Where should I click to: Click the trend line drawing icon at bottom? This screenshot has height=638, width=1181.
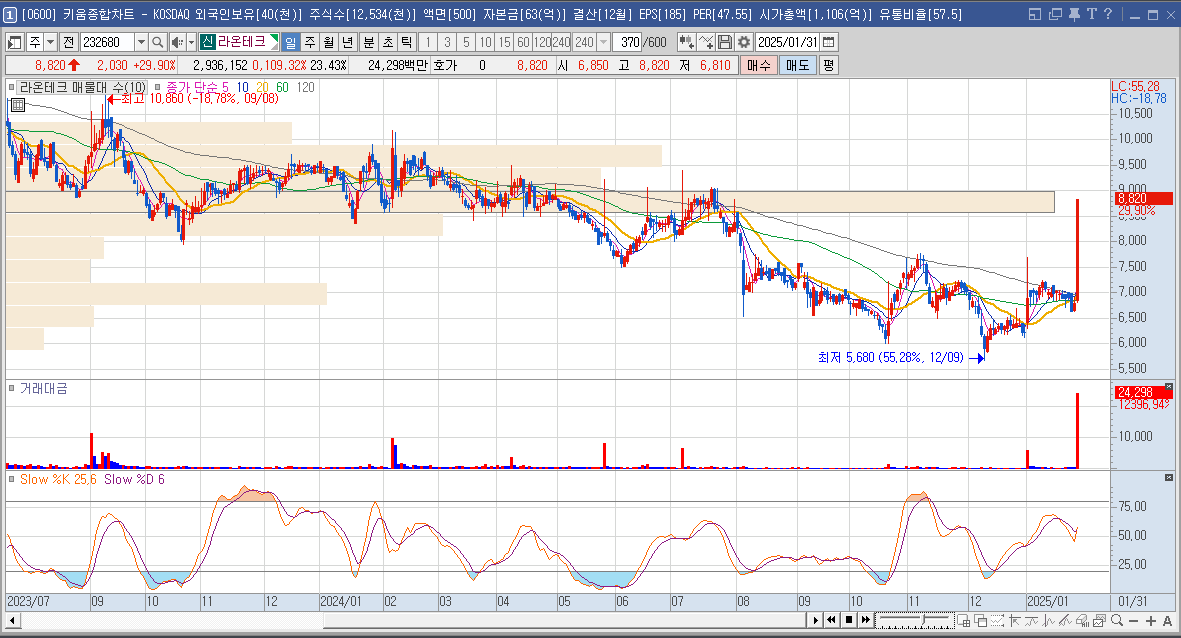point(1066,621)
